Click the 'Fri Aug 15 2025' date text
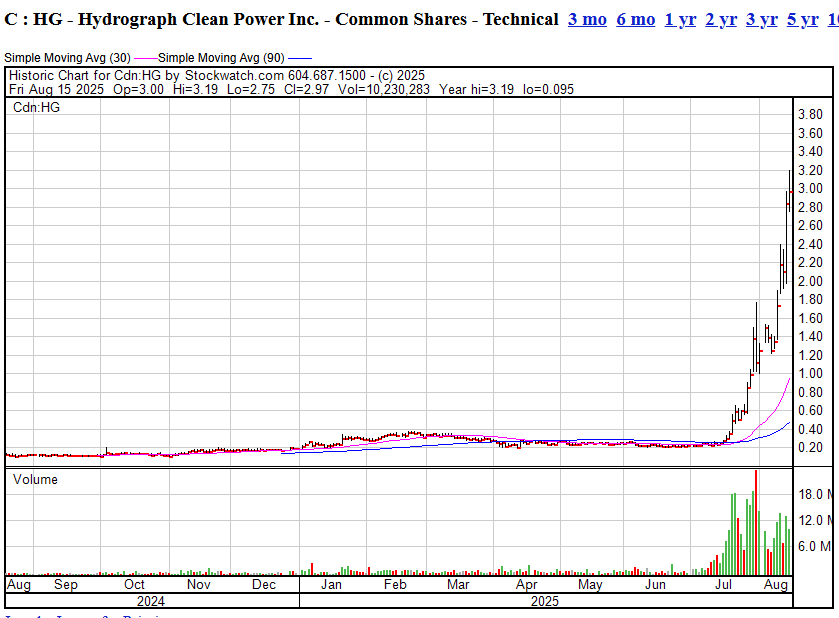Screen dimensions: 839x618 [56, 89]
